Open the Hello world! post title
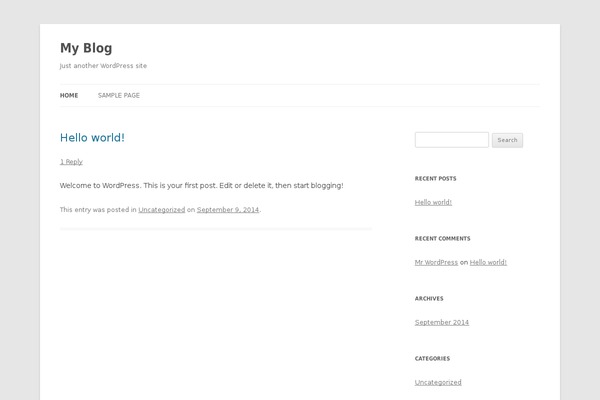Viewport: 600px width, 400px height. click(x=92, y=137)
